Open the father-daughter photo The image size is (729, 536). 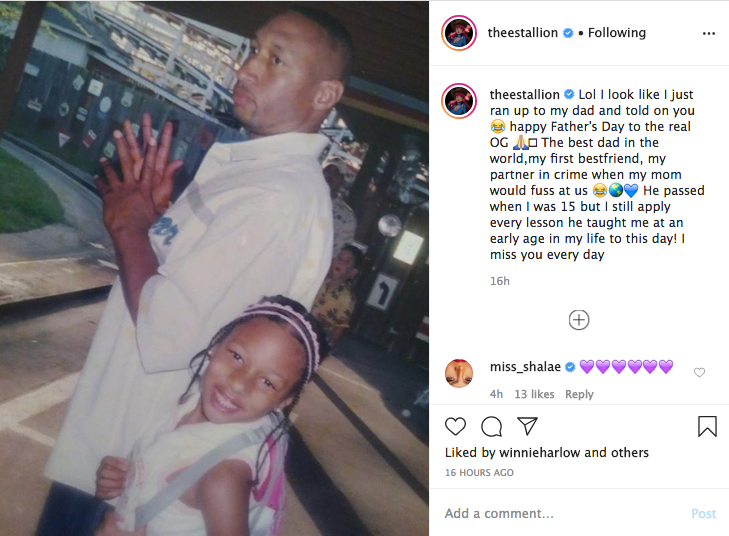point(214,268)
